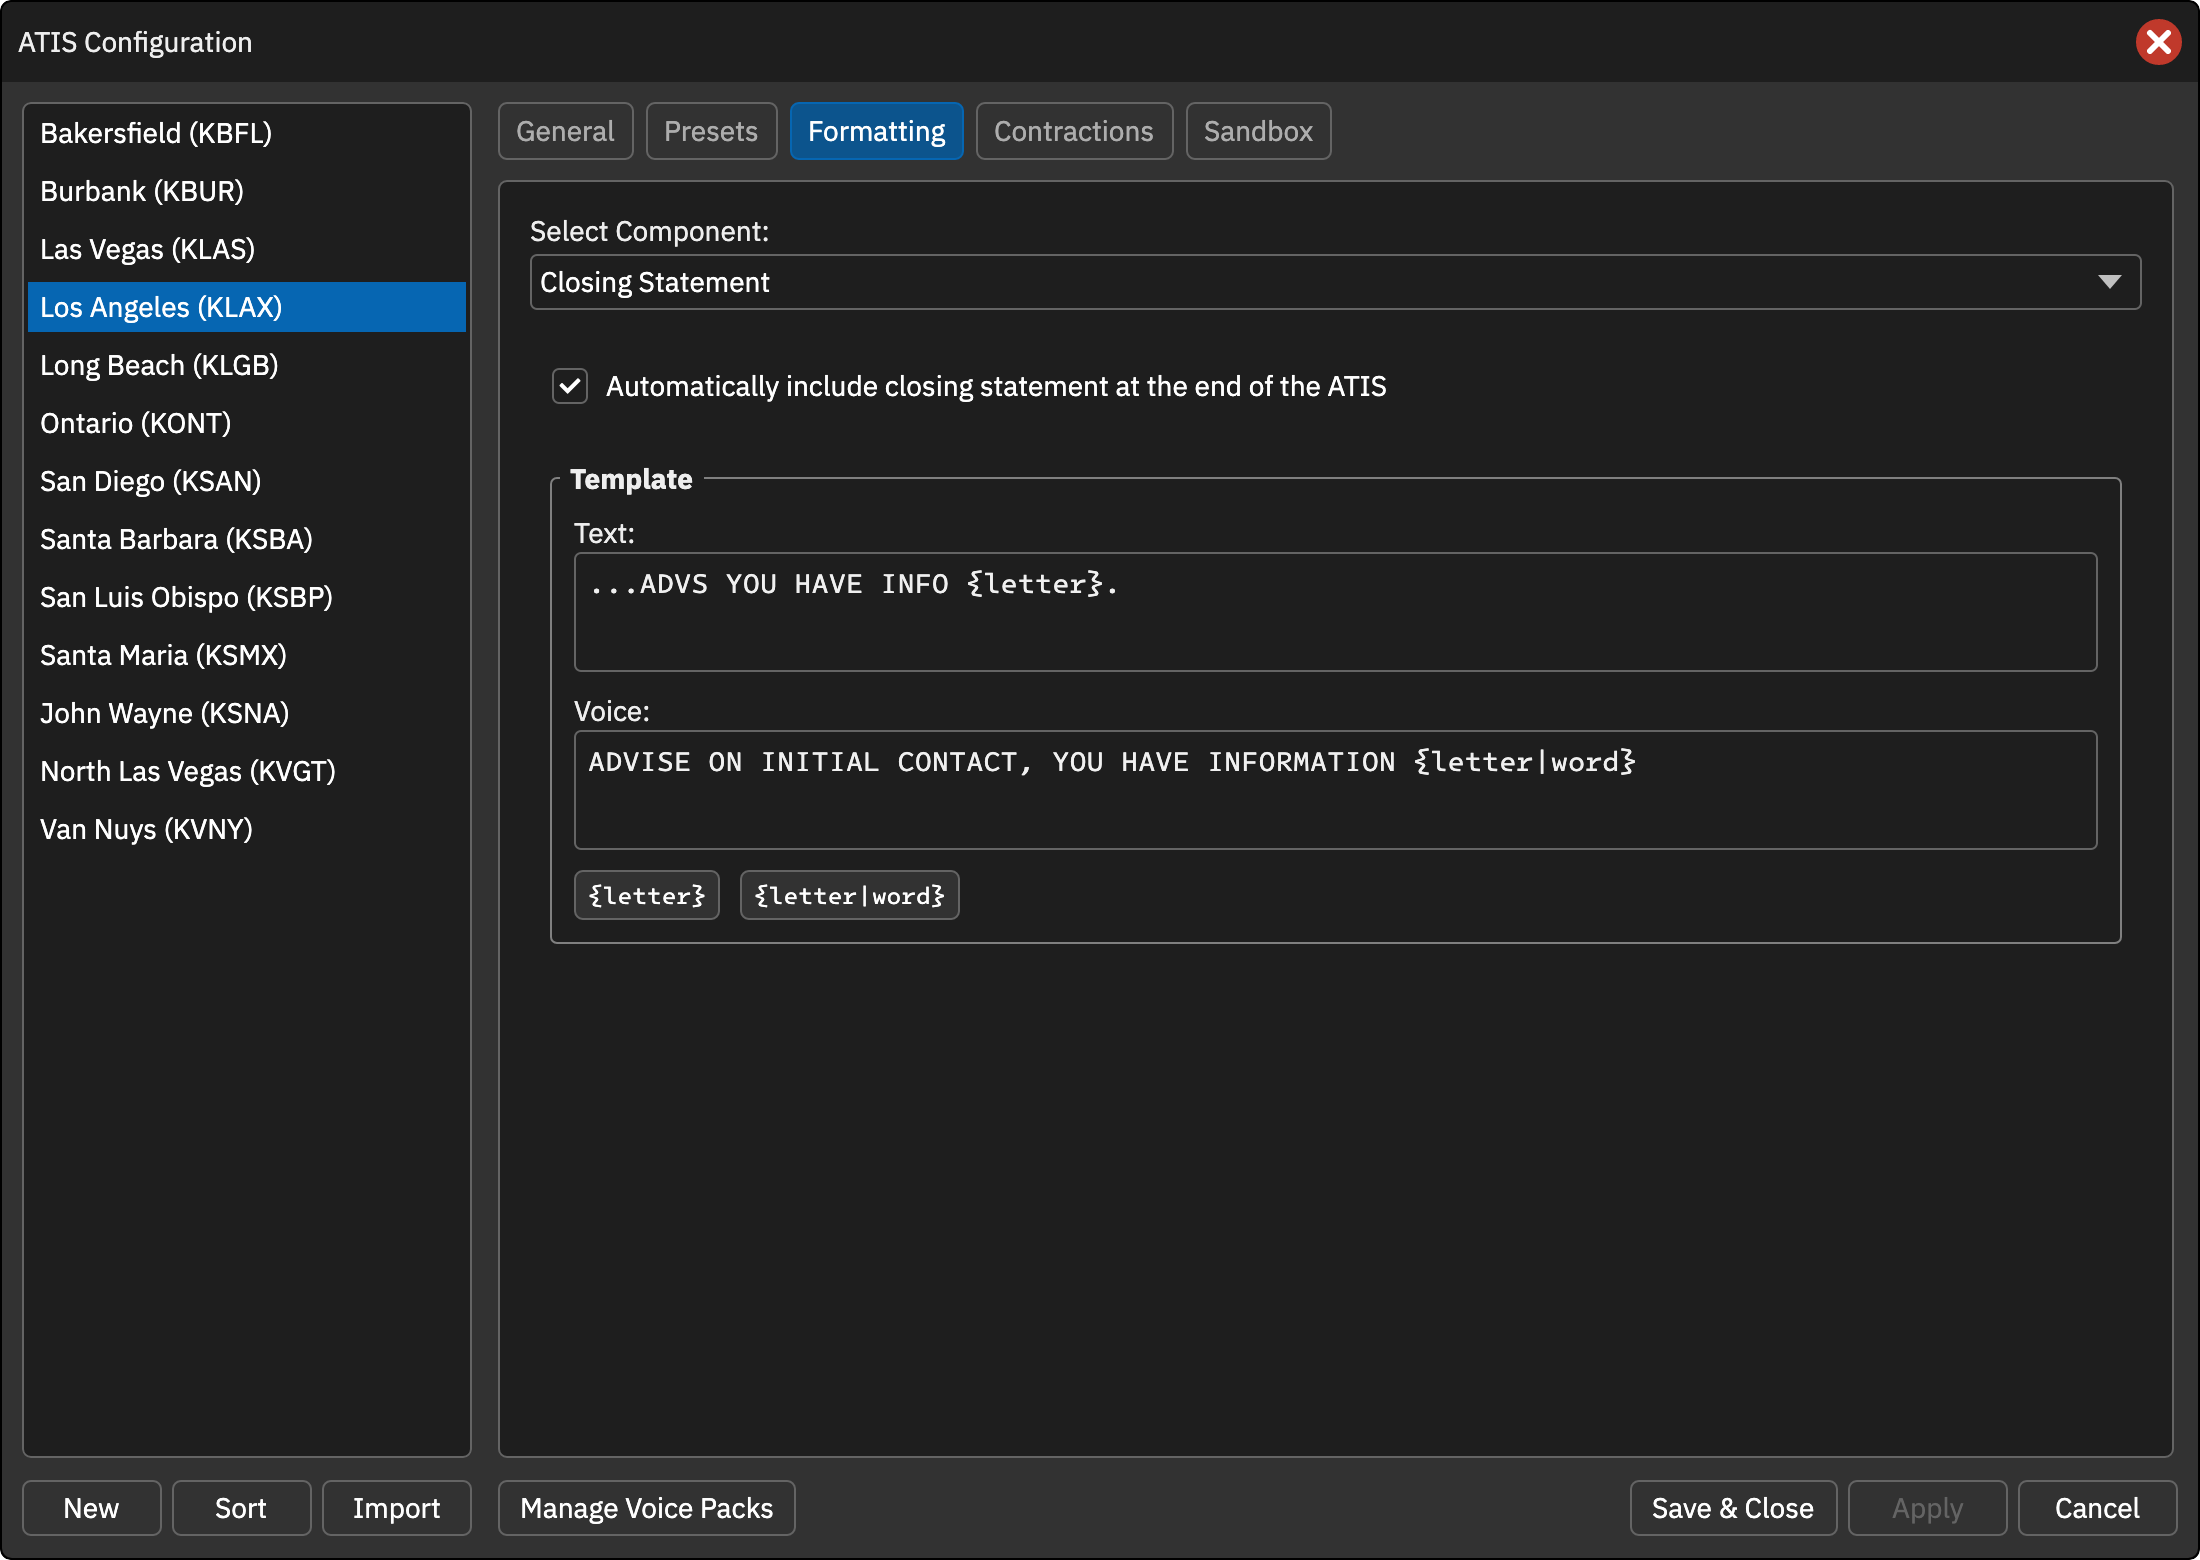Click the Import button
The height and width of the screenshot is (1560, 2200).
point(396,1508)
